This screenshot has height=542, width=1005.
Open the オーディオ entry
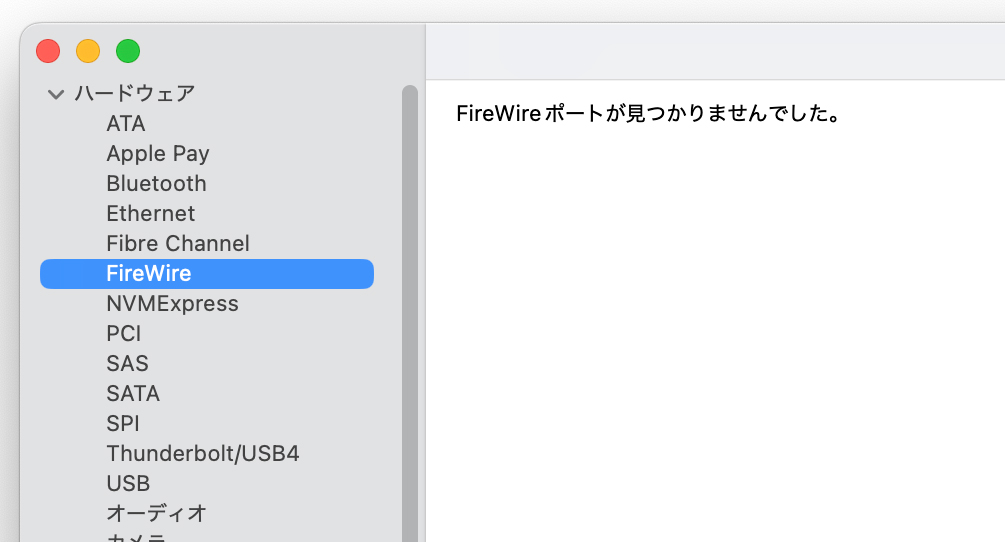[x=157, y=514]
